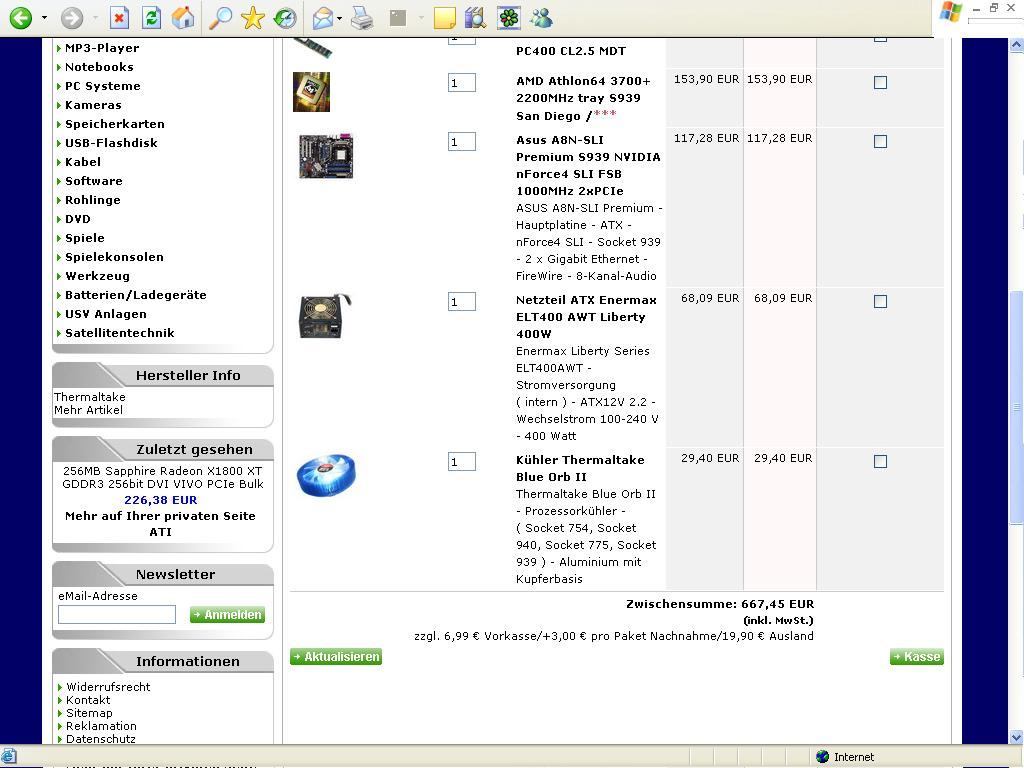
Task: Open the Satellitentechnik category
Action: click(x=120, y=332)
